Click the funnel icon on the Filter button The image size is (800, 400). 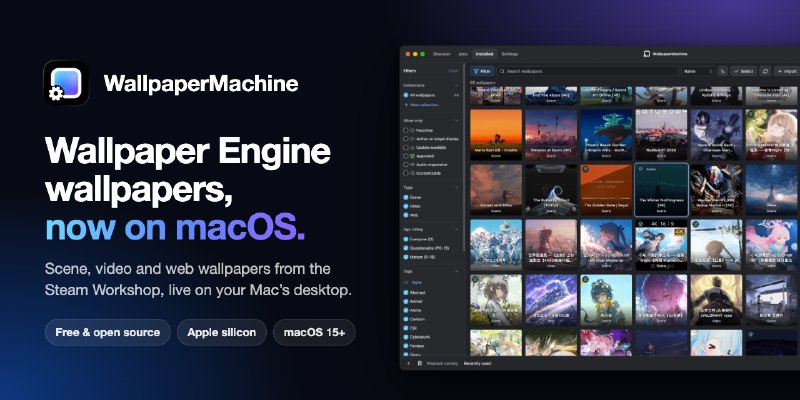point(476,71)
